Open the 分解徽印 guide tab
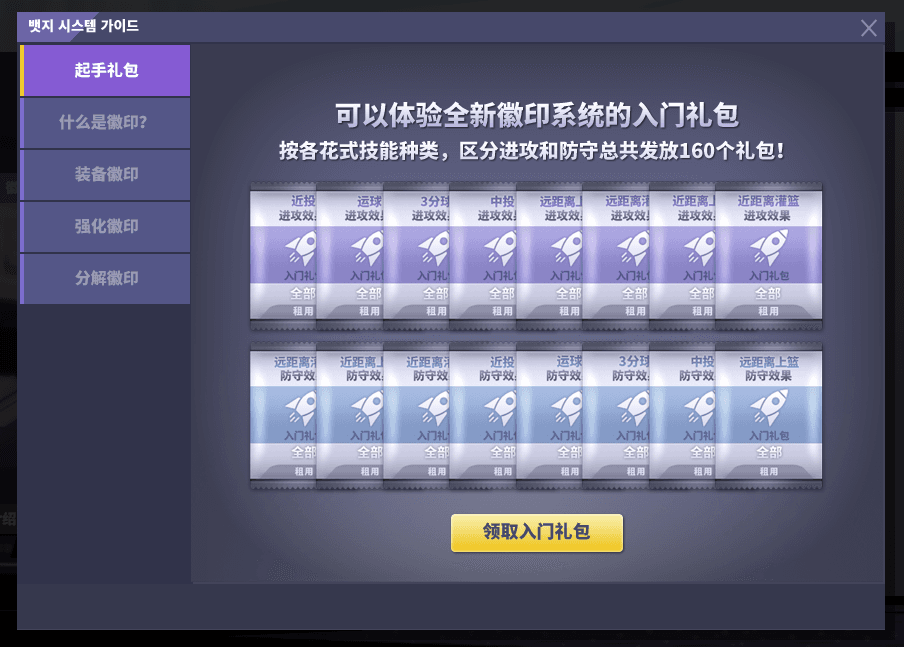Image resolution: width=904 pixels, height=647 pixels. click(105, 279)
